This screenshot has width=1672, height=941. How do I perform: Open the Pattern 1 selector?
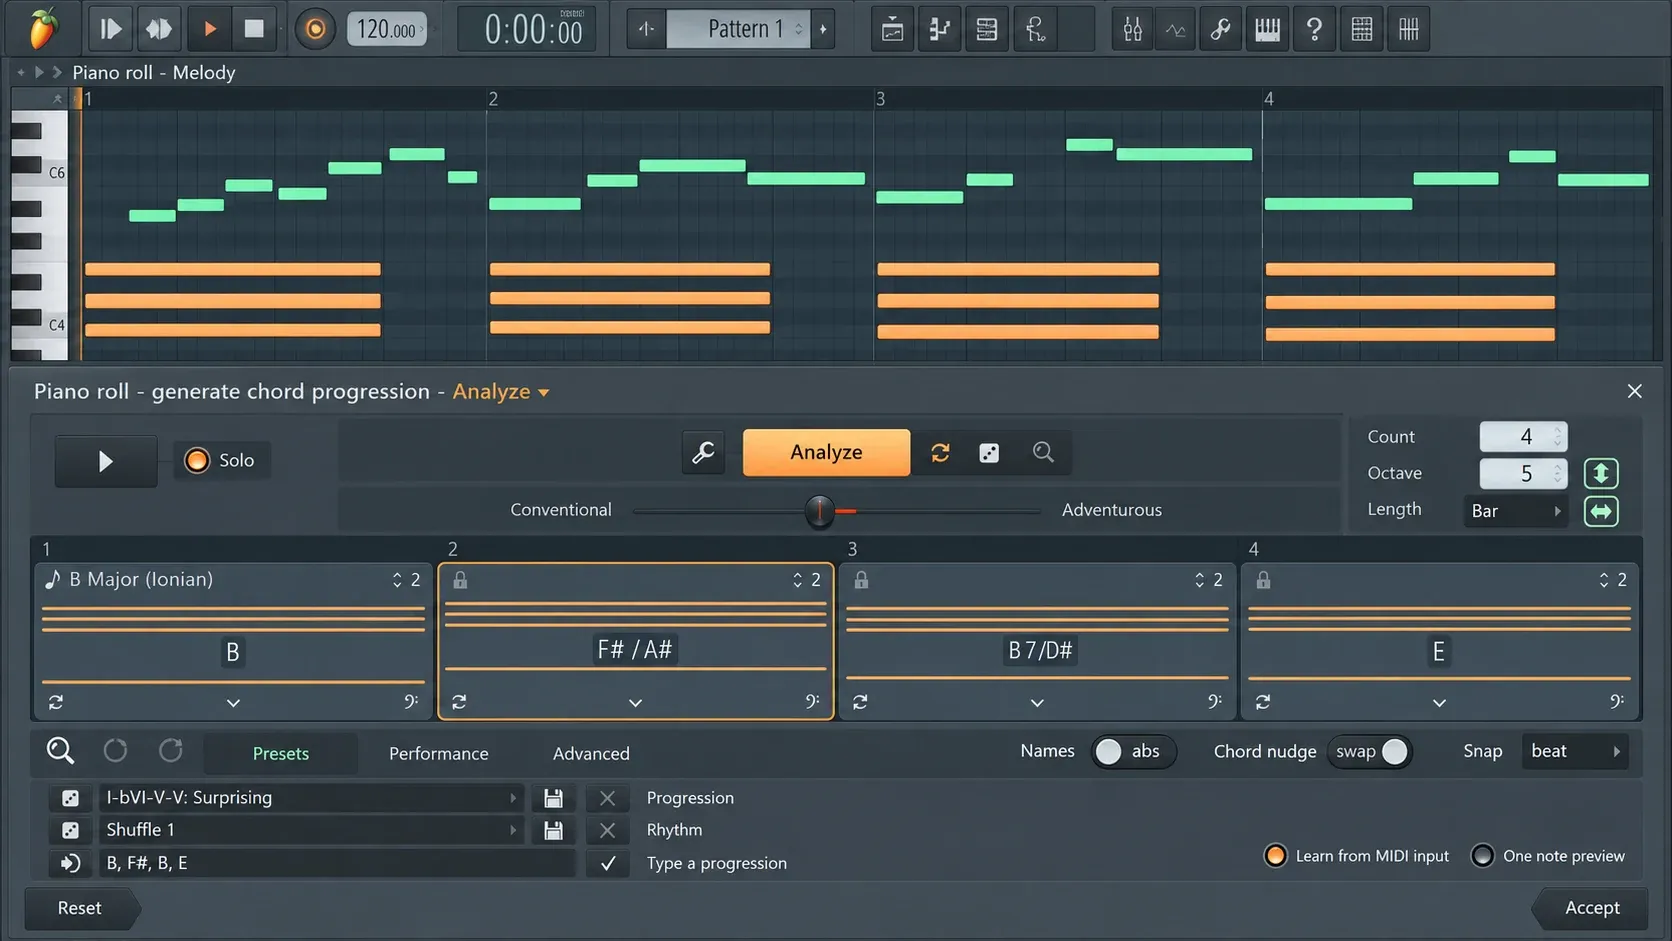click(x=739, y=29)
